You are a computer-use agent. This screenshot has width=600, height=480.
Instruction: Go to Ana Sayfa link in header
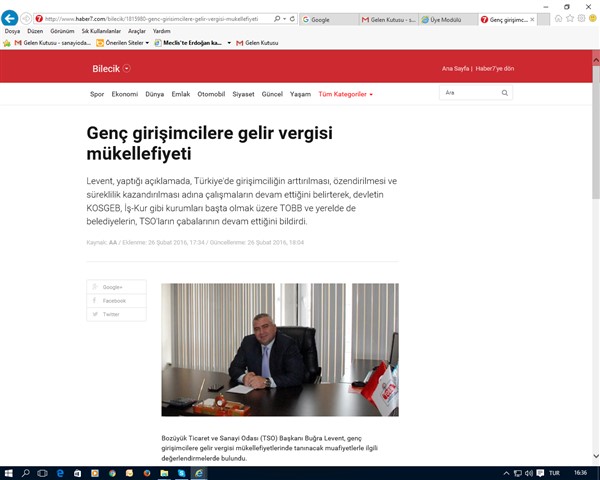coord(455,69)
